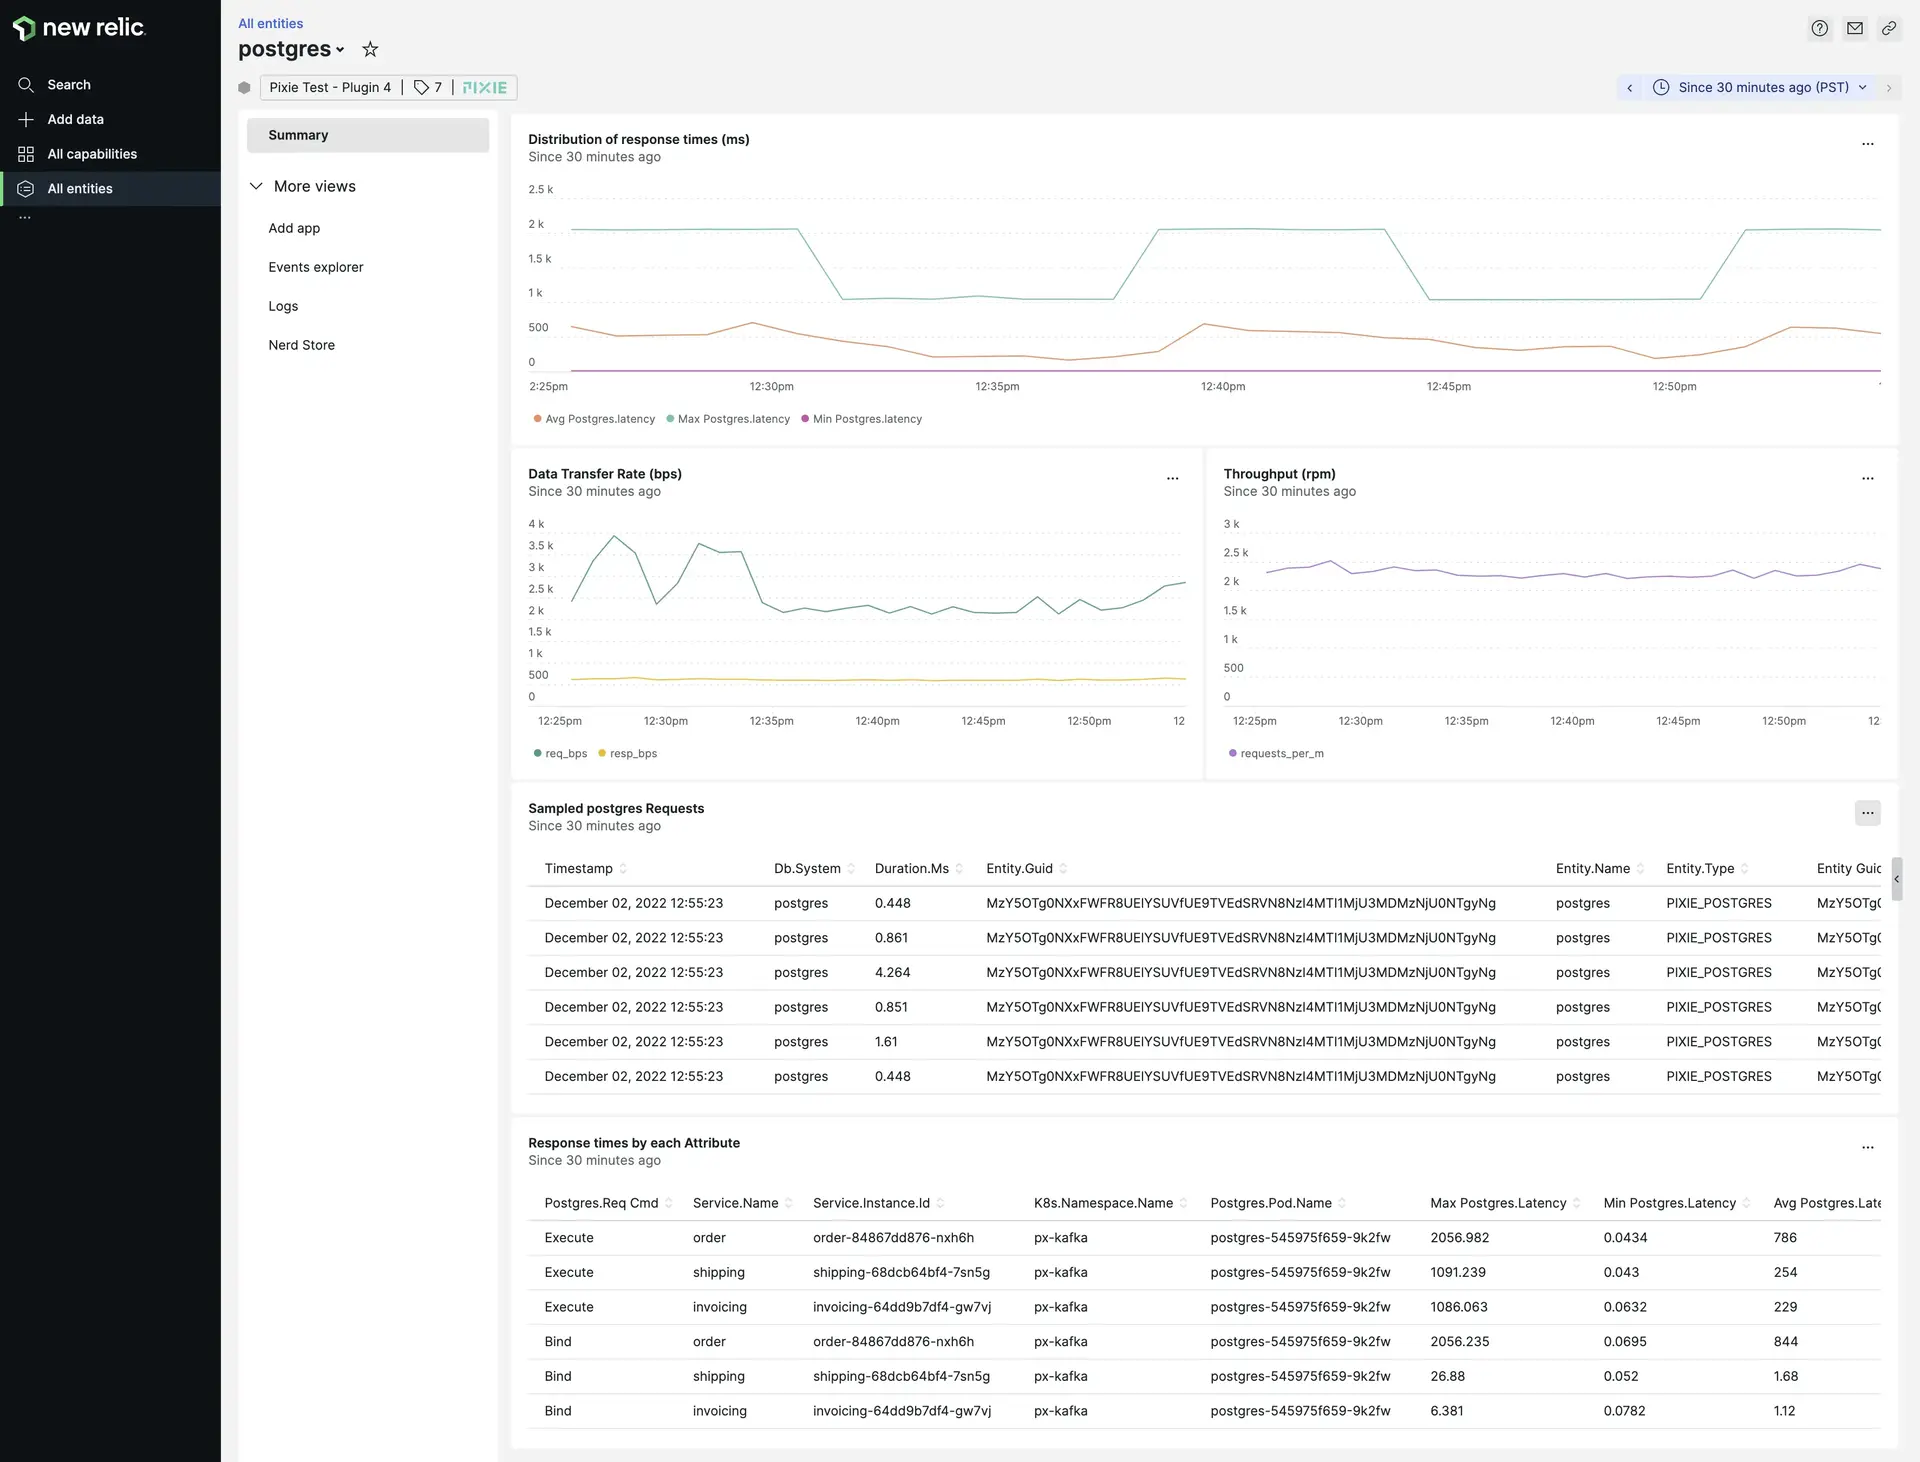The width and height of the screenshot is (1920, 1462).
Task: Click the New Relic logo
Action: click(x=79, y=28)
